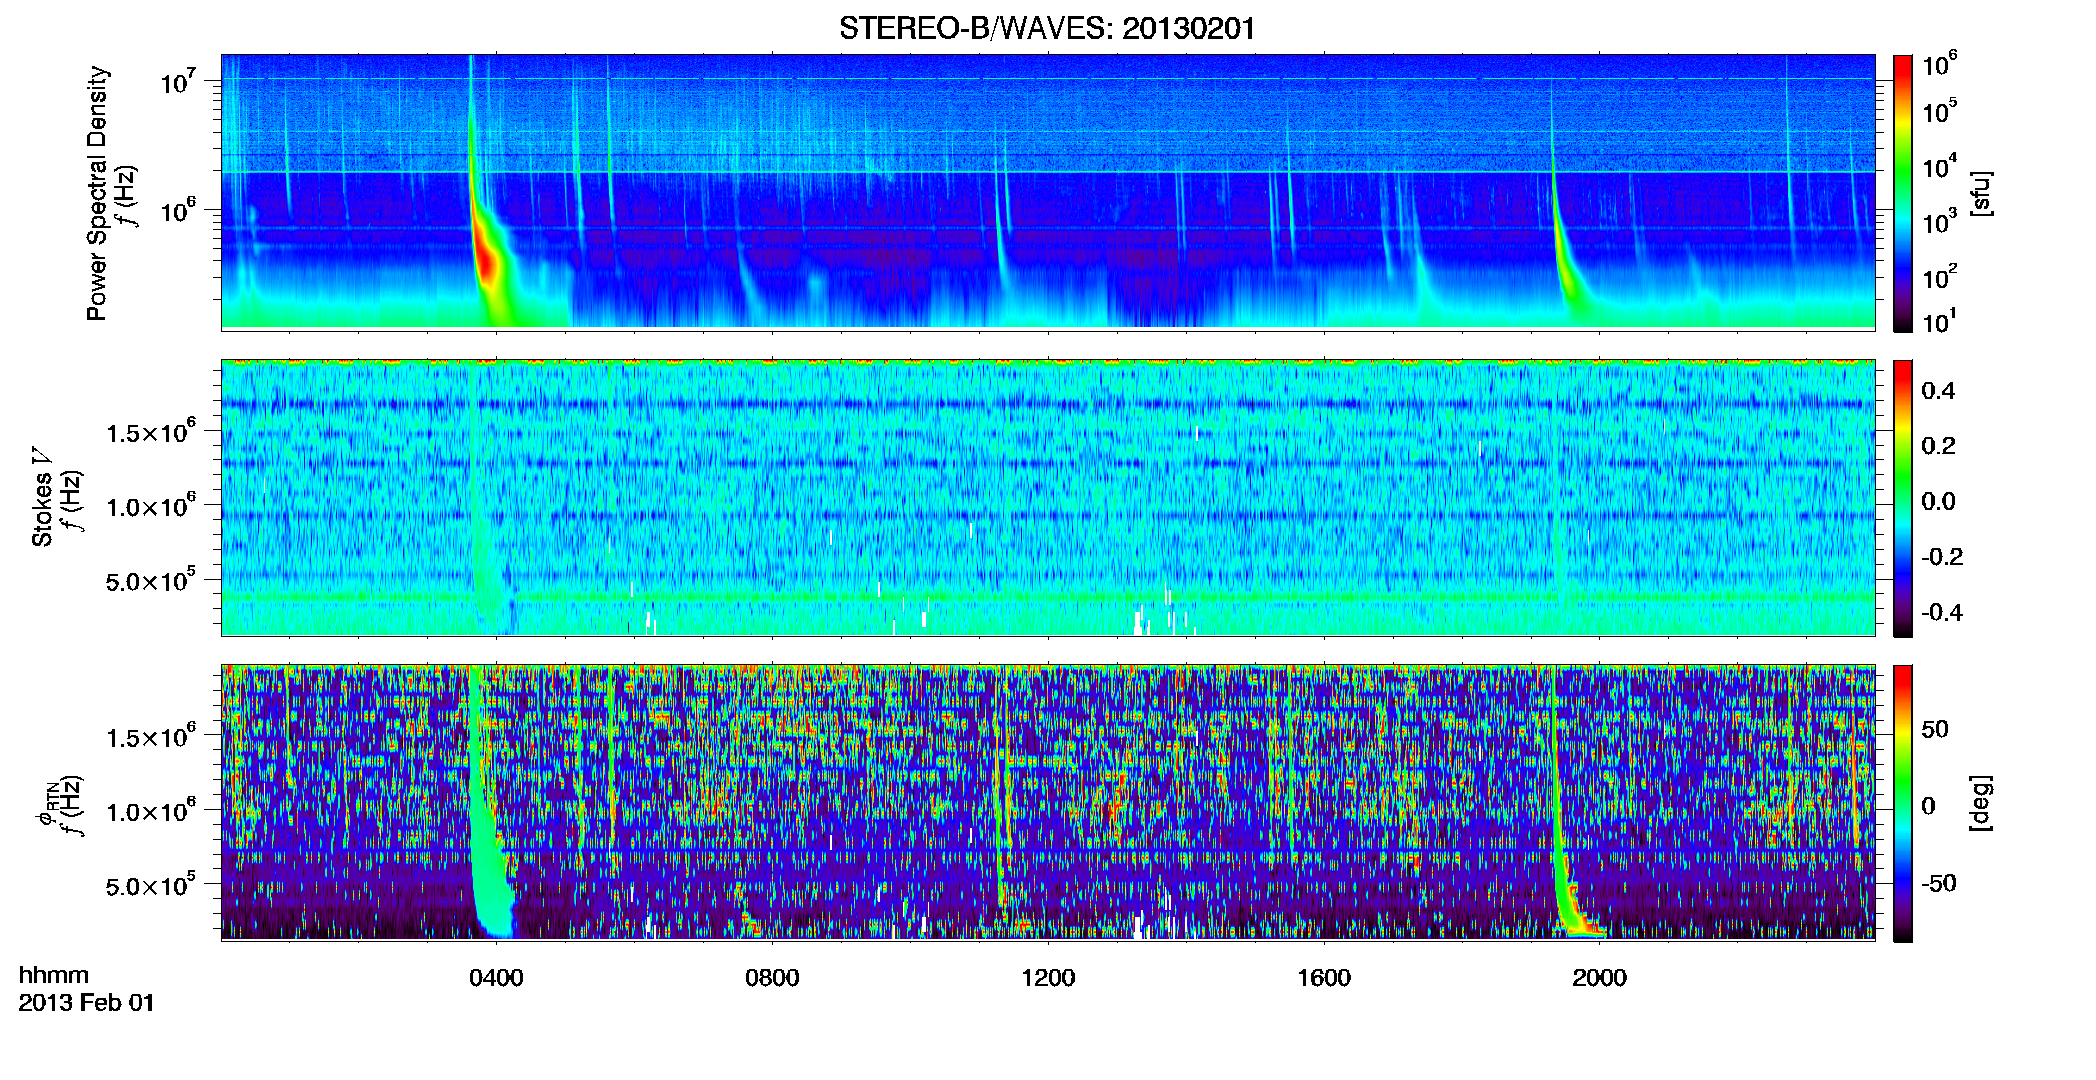
Task: Click the Stokes V axis label
Action: click(42, 497)
